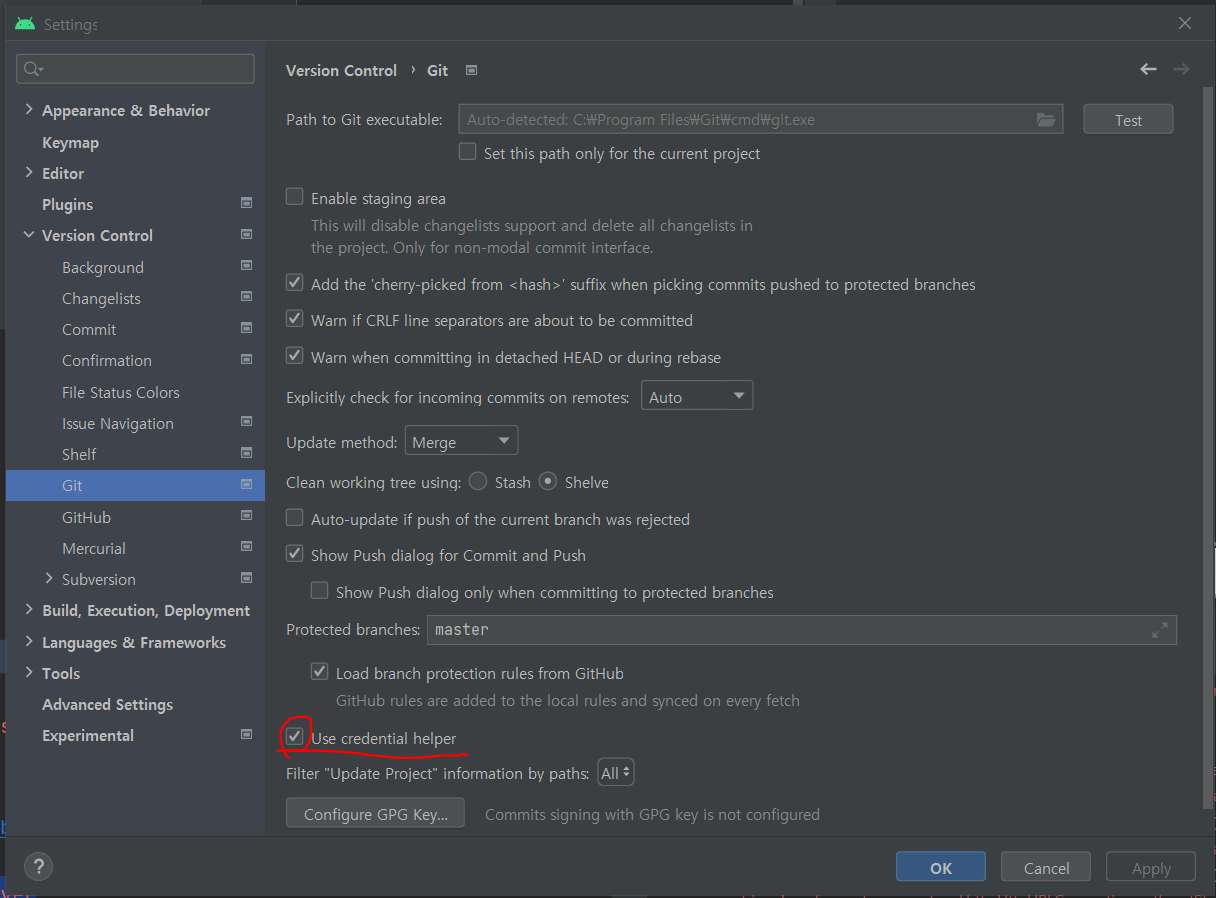Click the project-level icon beside Git breadcrumb
This screenshot has height=898, width=1216.
click(x=472, y=70)
